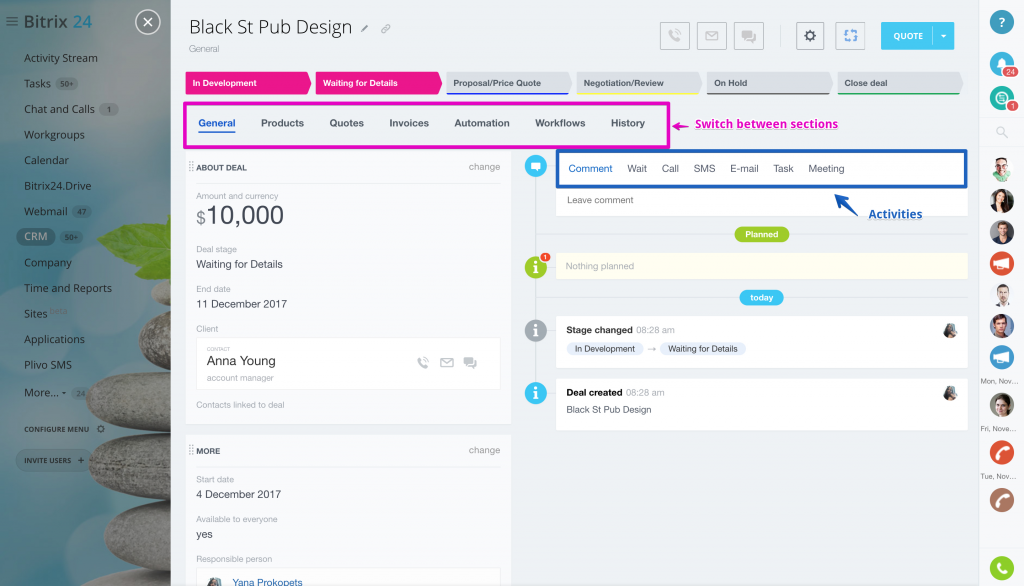Open the author avatar on the Stage changed entry
Image resolution: width=1024 pixels, height=586 pixels.
950,331
